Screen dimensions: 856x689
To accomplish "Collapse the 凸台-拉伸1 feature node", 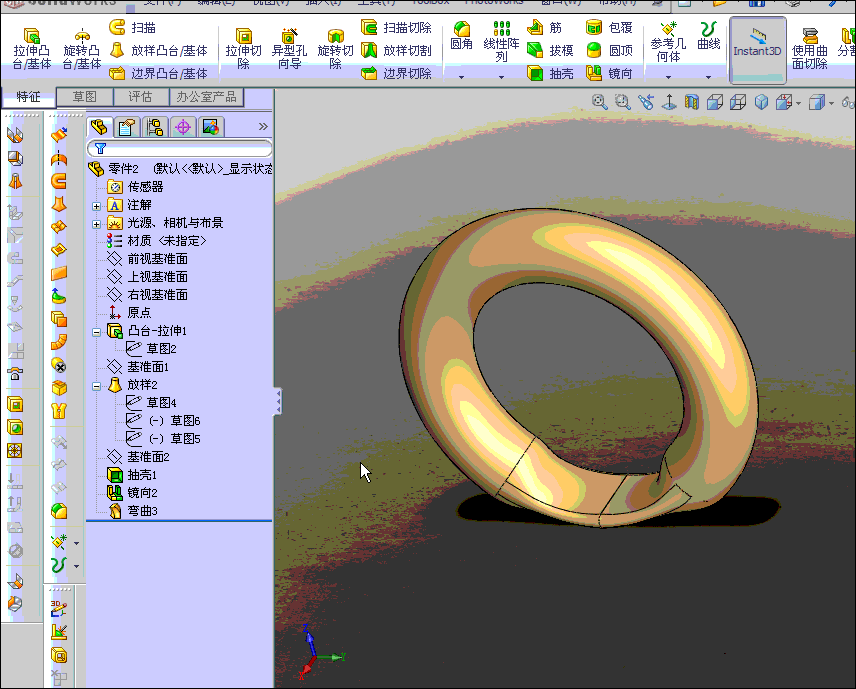I will click(97, 332).
